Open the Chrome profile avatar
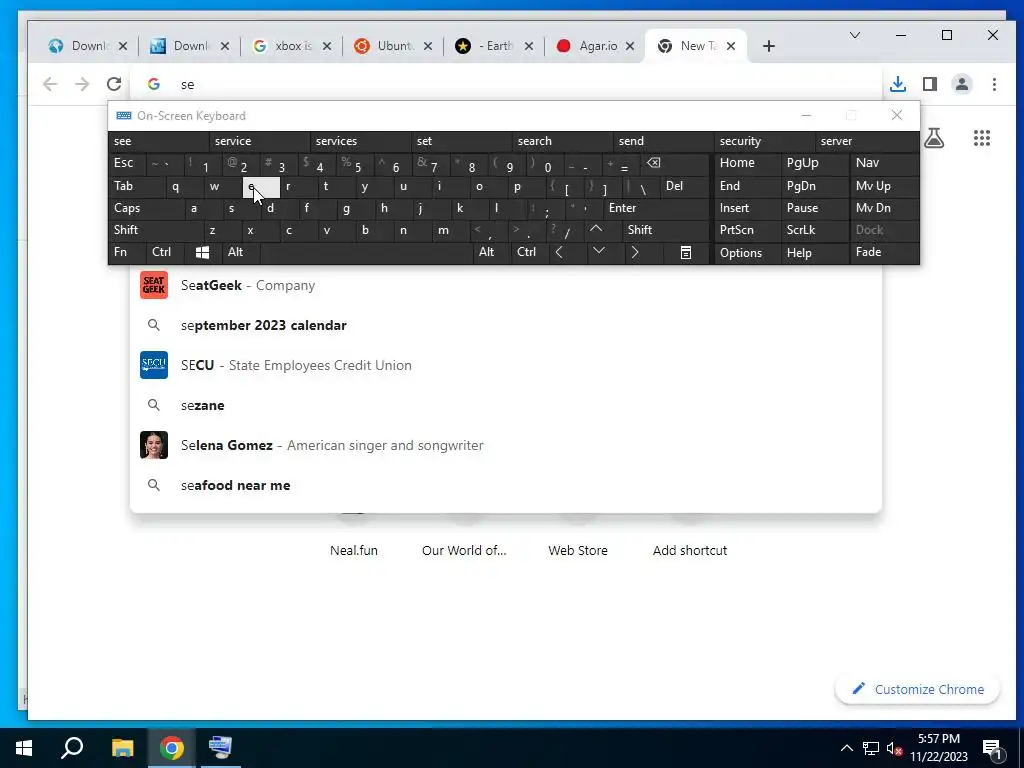This screenshot has width=1024, height=768. [962, 84]
